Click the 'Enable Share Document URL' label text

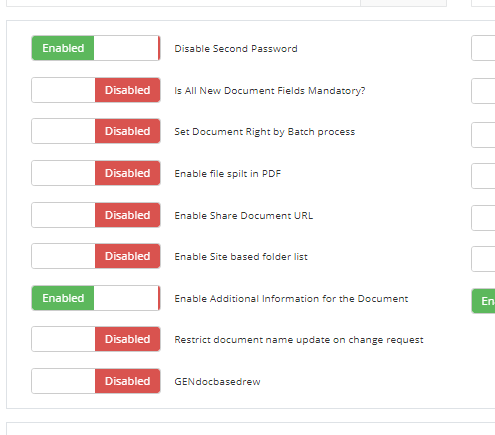click(244, 216)
